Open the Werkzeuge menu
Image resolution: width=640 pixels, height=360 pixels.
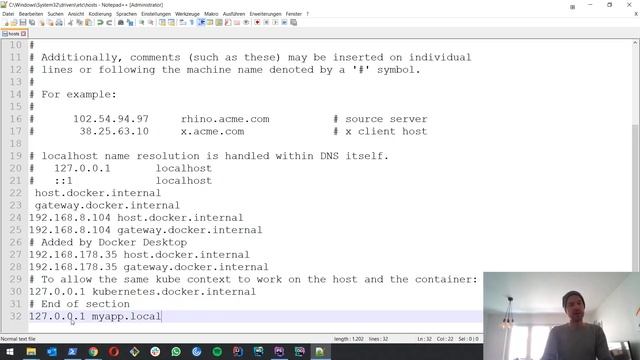coord(187,14)
